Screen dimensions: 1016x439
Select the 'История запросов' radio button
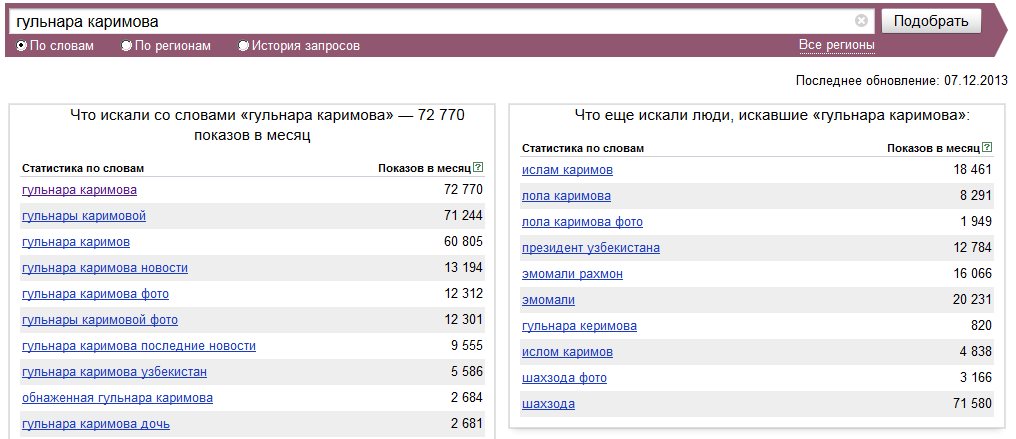pyautogui.click(x=244, y=46)
